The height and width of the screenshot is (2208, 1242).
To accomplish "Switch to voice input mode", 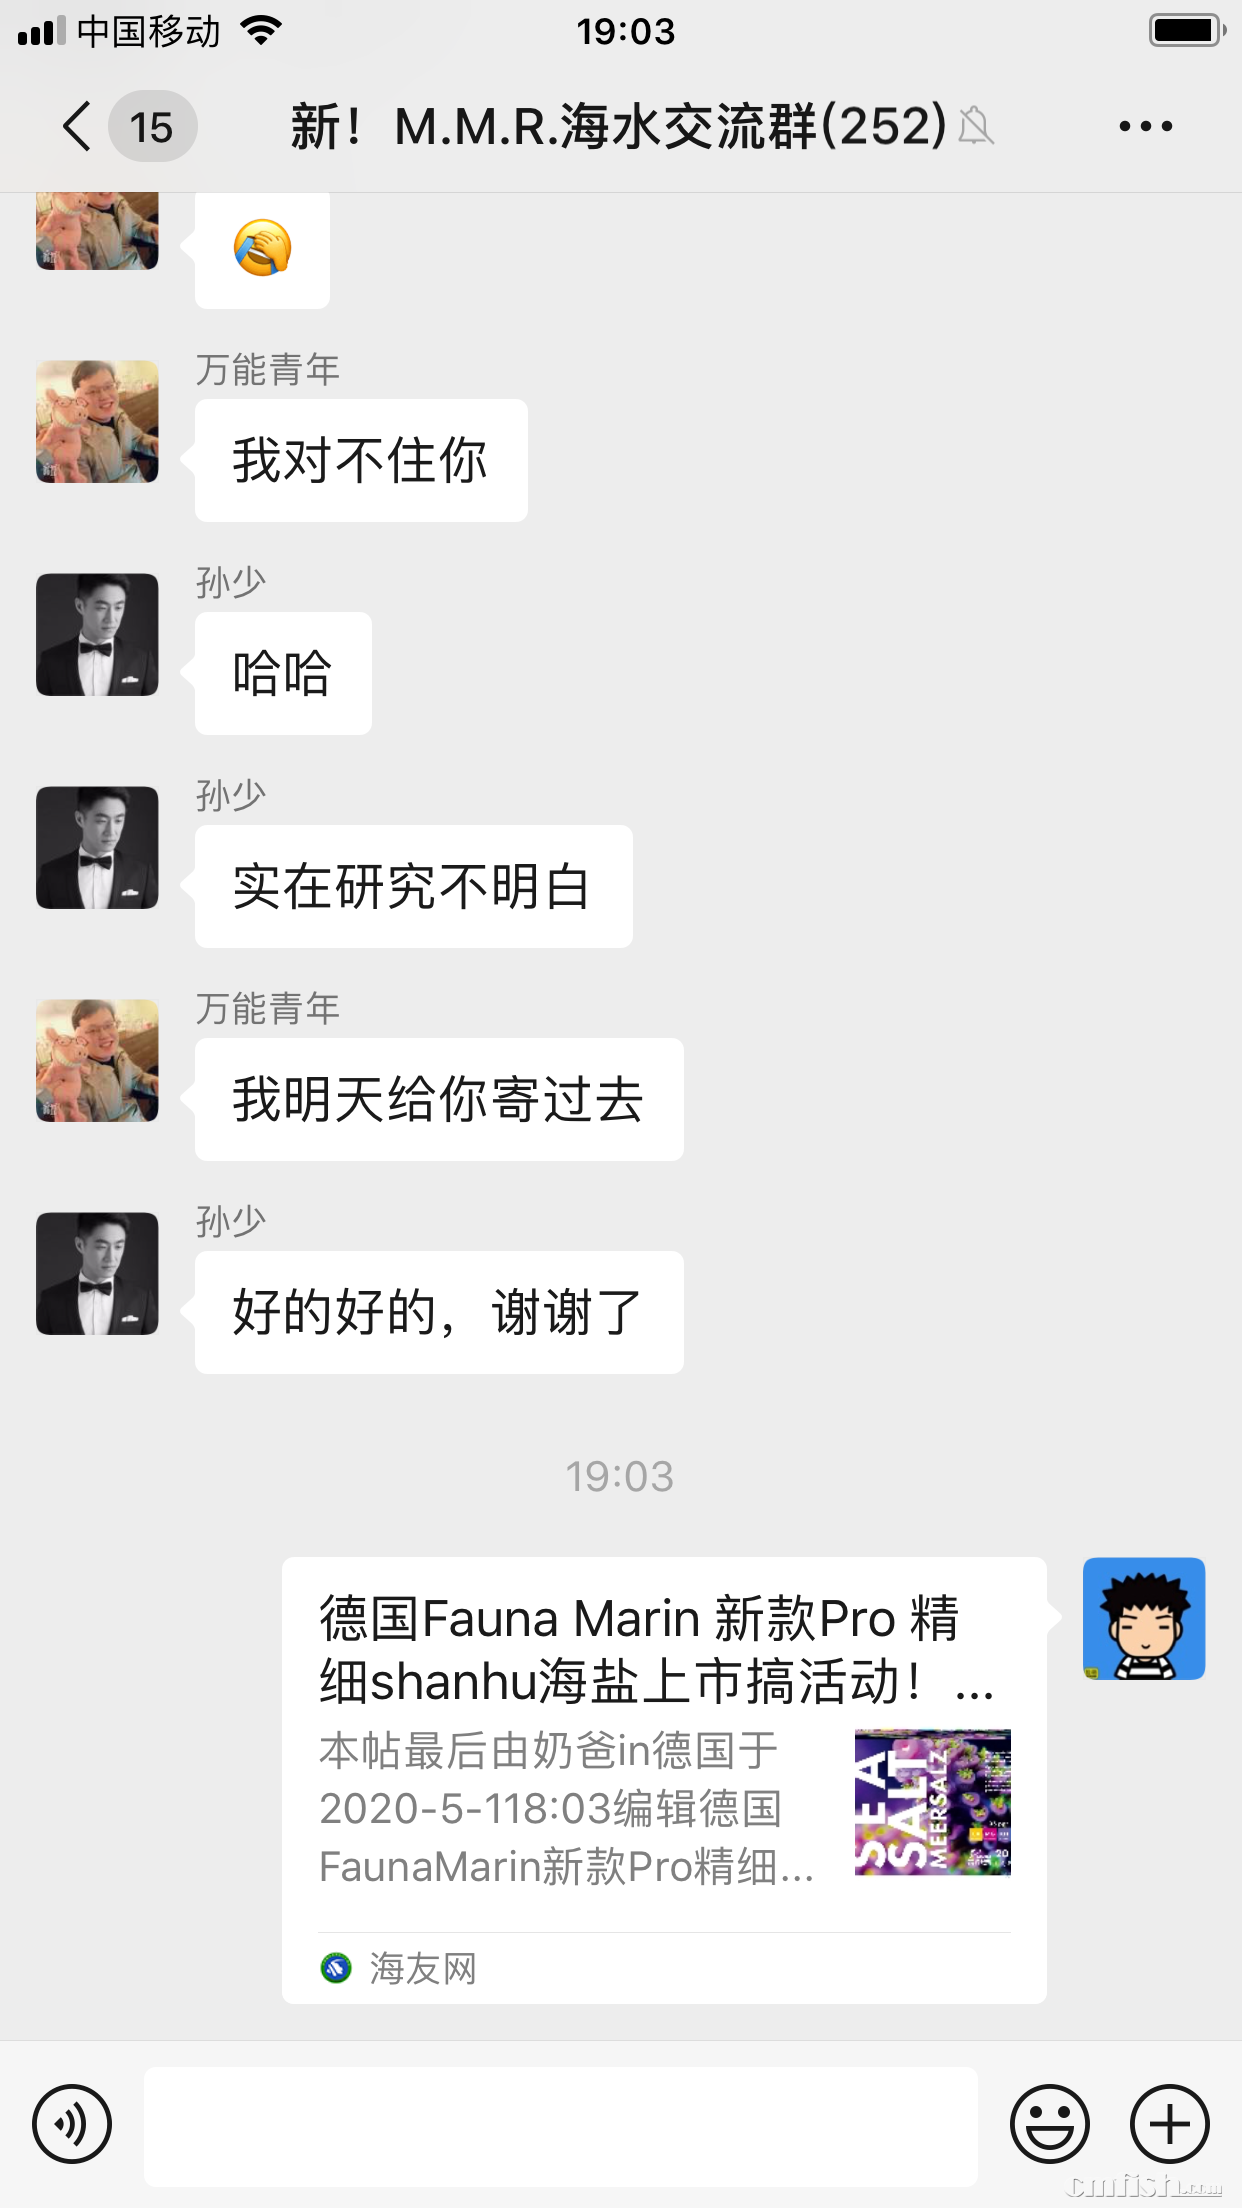I will click(x=72, y=2124).
